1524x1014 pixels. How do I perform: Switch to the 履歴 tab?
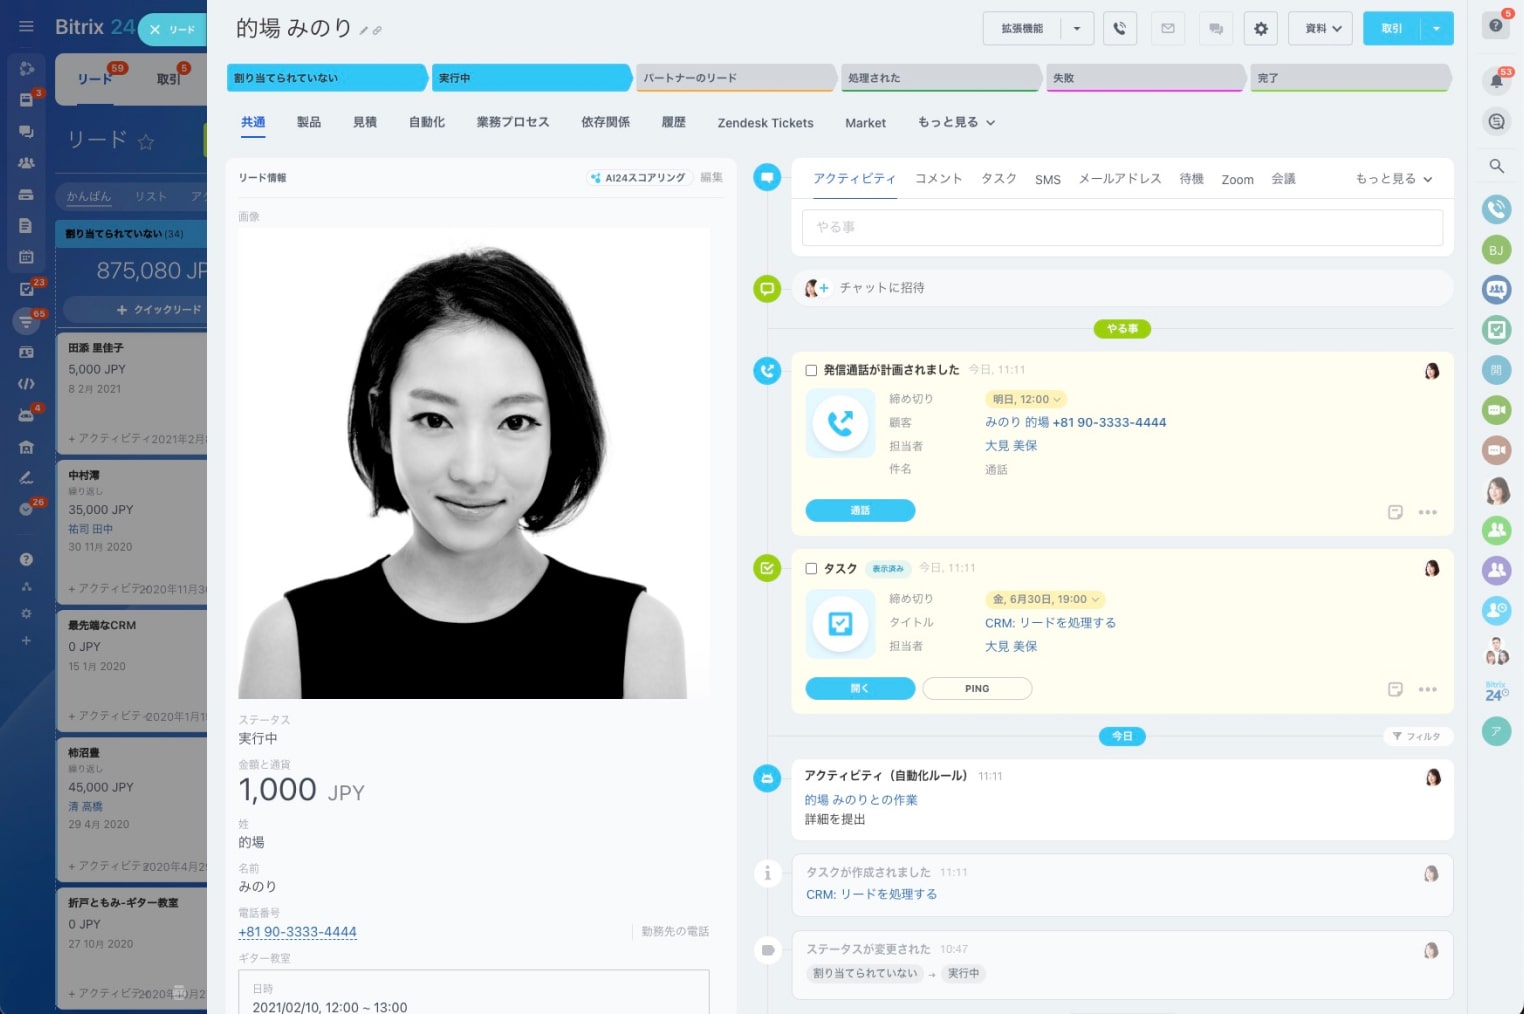[674, 122]
